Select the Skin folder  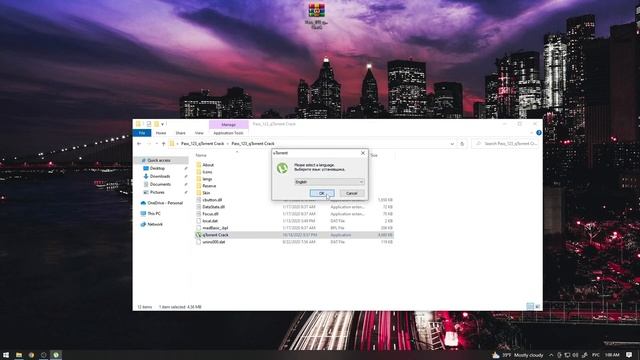point(206,193)
